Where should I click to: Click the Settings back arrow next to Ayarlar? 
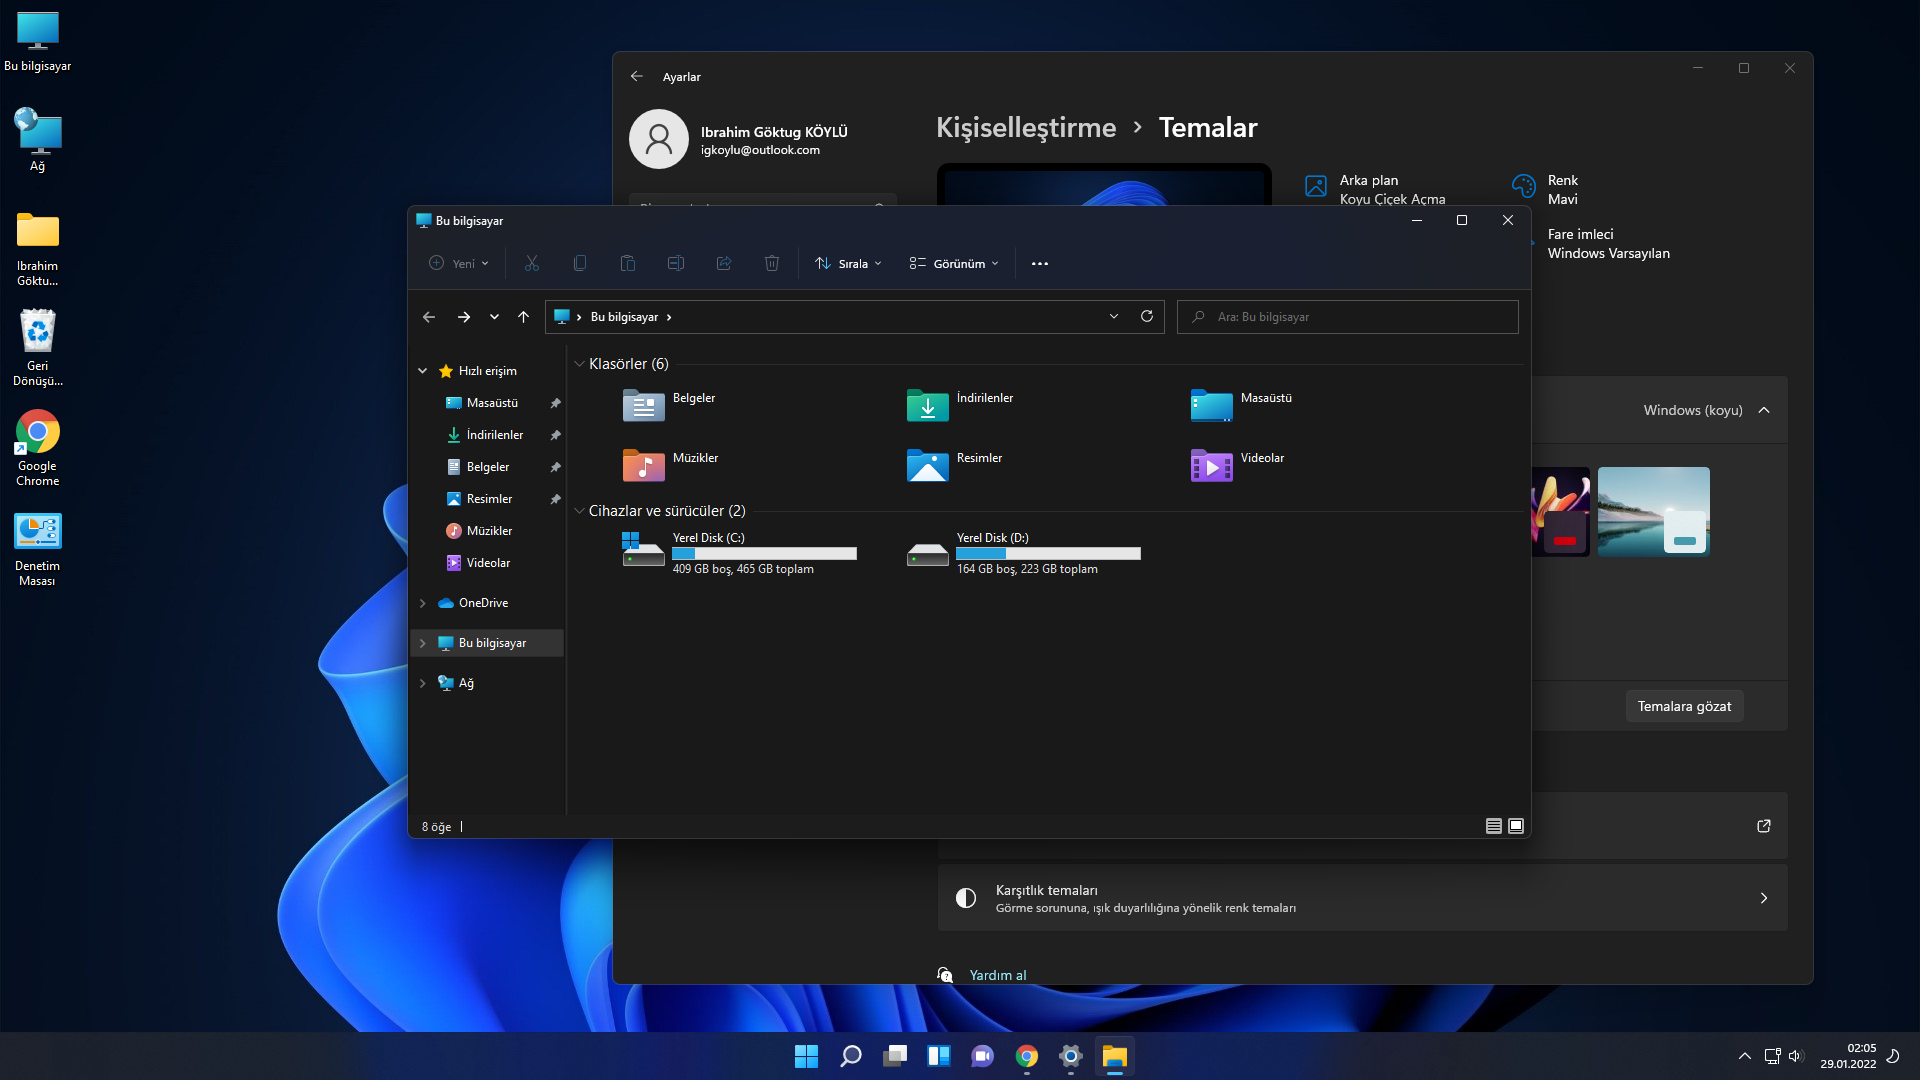[x=637, y=76]
